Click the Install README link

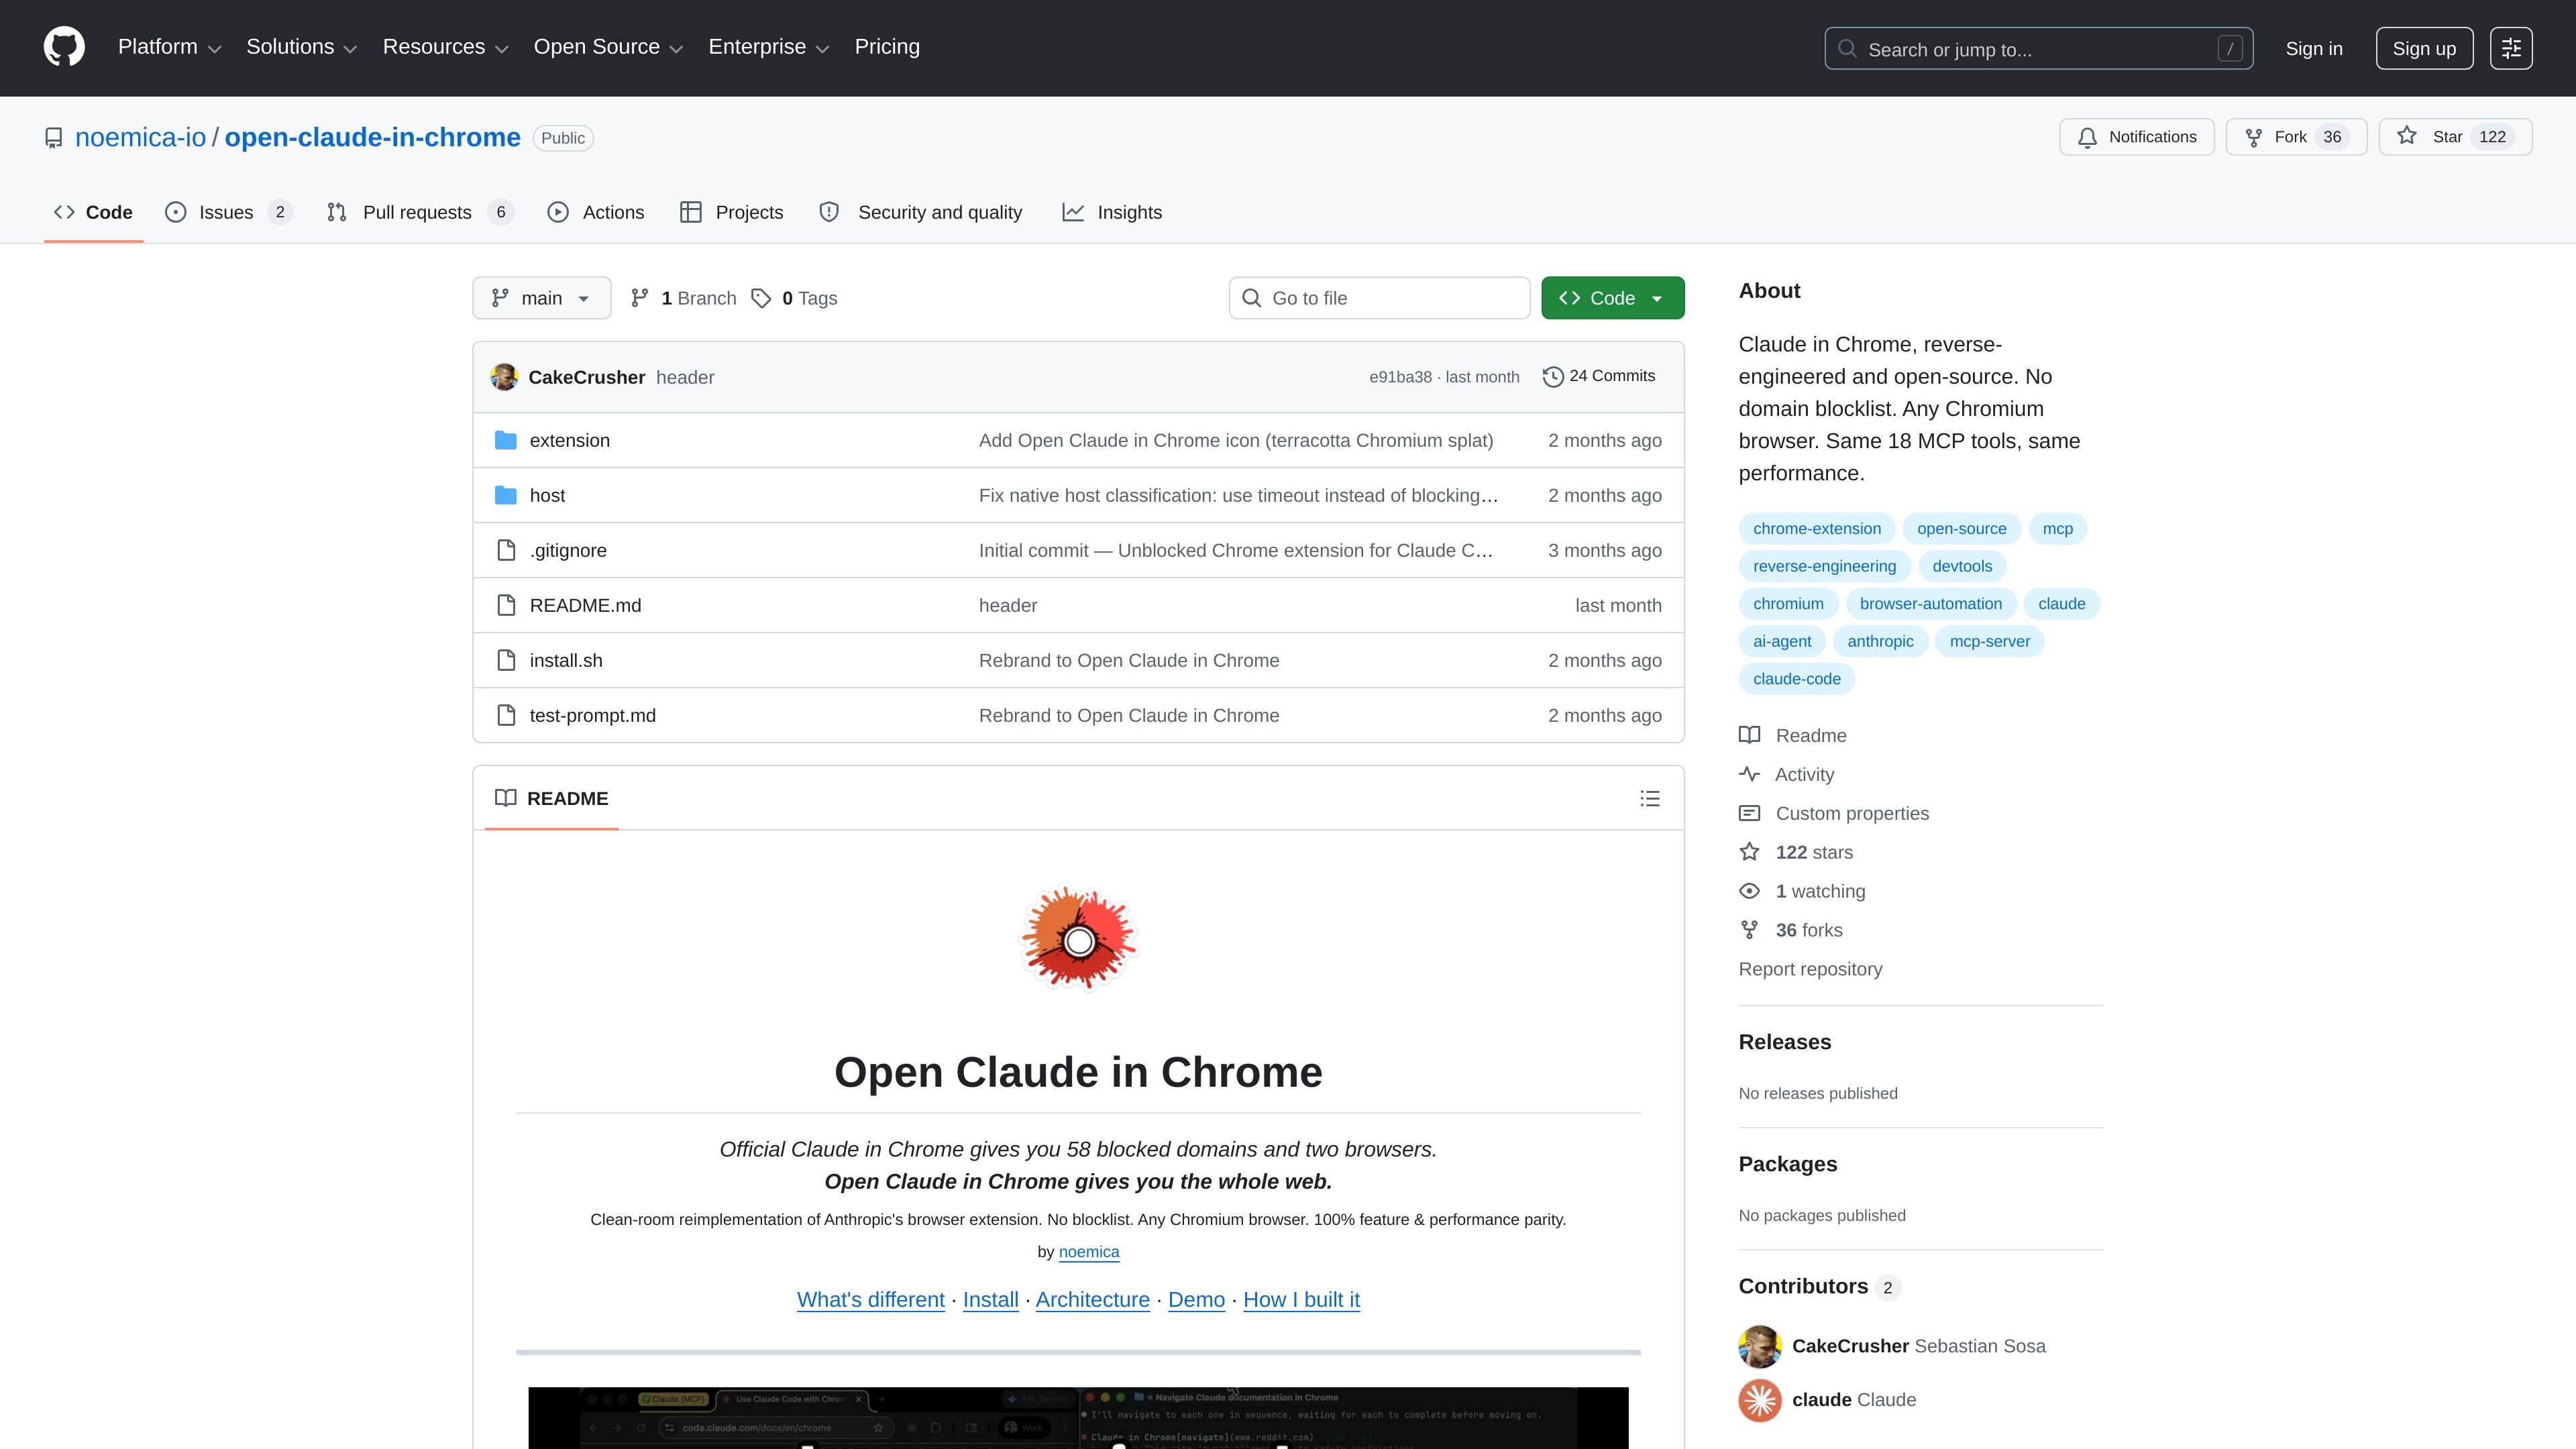pos(990,1299)
